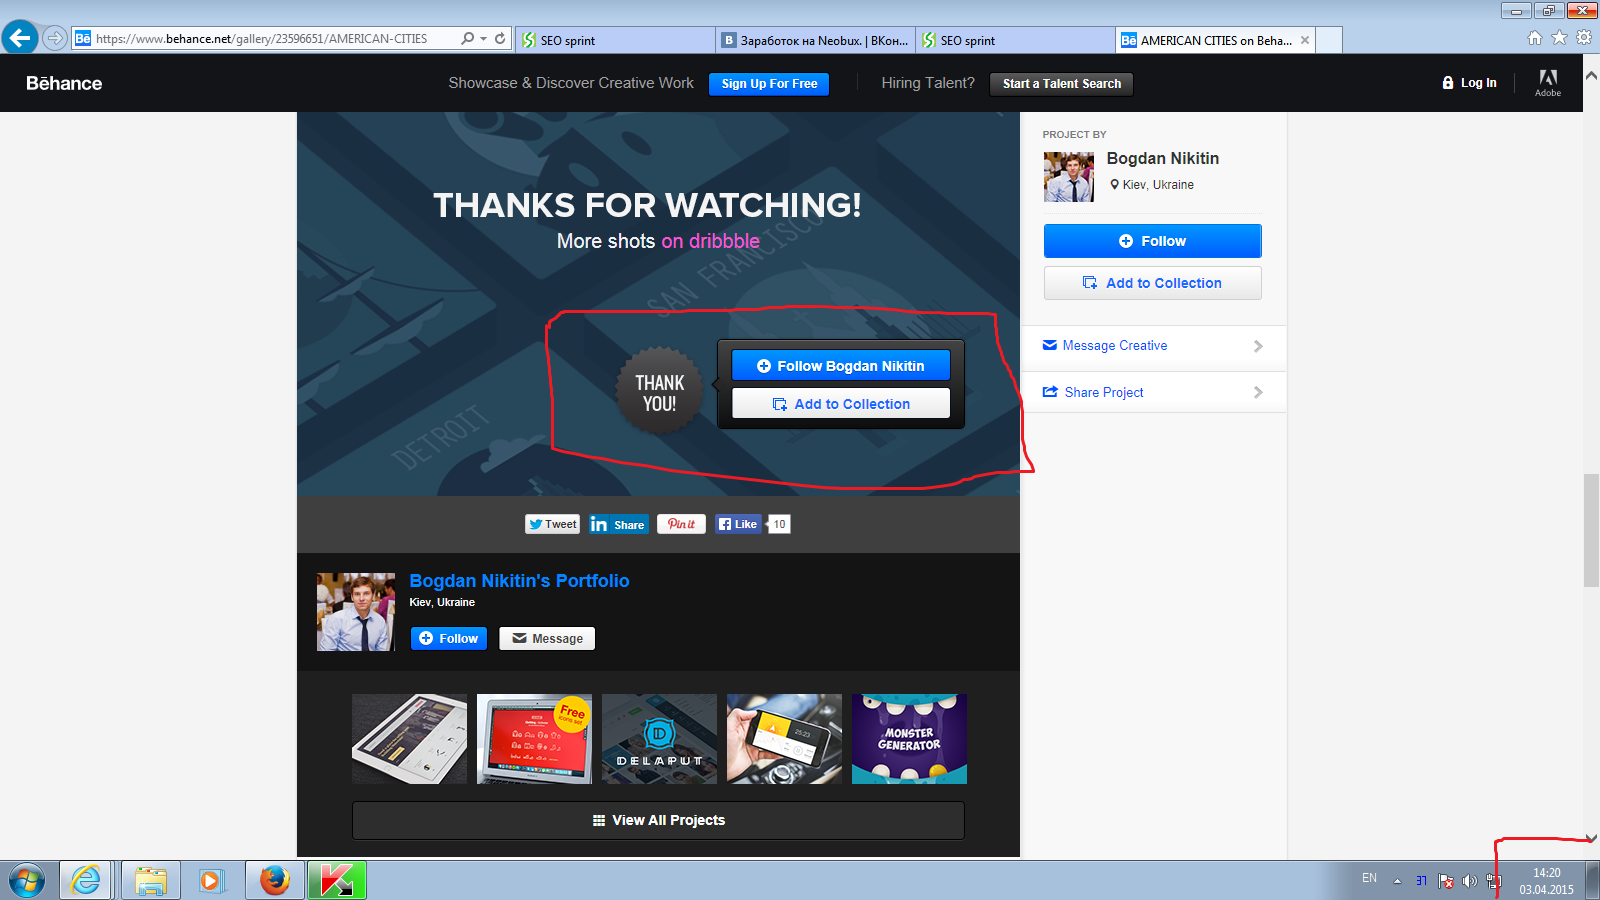Open the browser tools gear icon
The image size is (1600, 900).
point(1584,38)
